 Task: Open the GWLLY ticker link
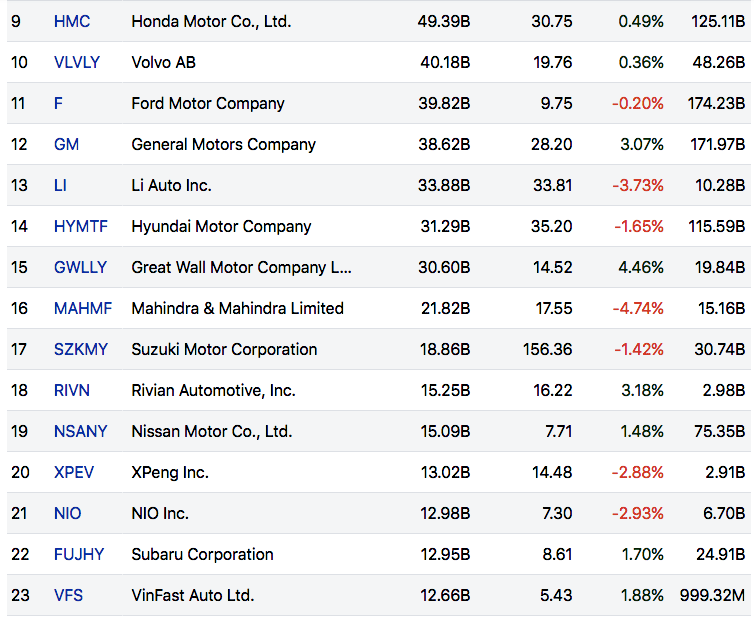80,267
